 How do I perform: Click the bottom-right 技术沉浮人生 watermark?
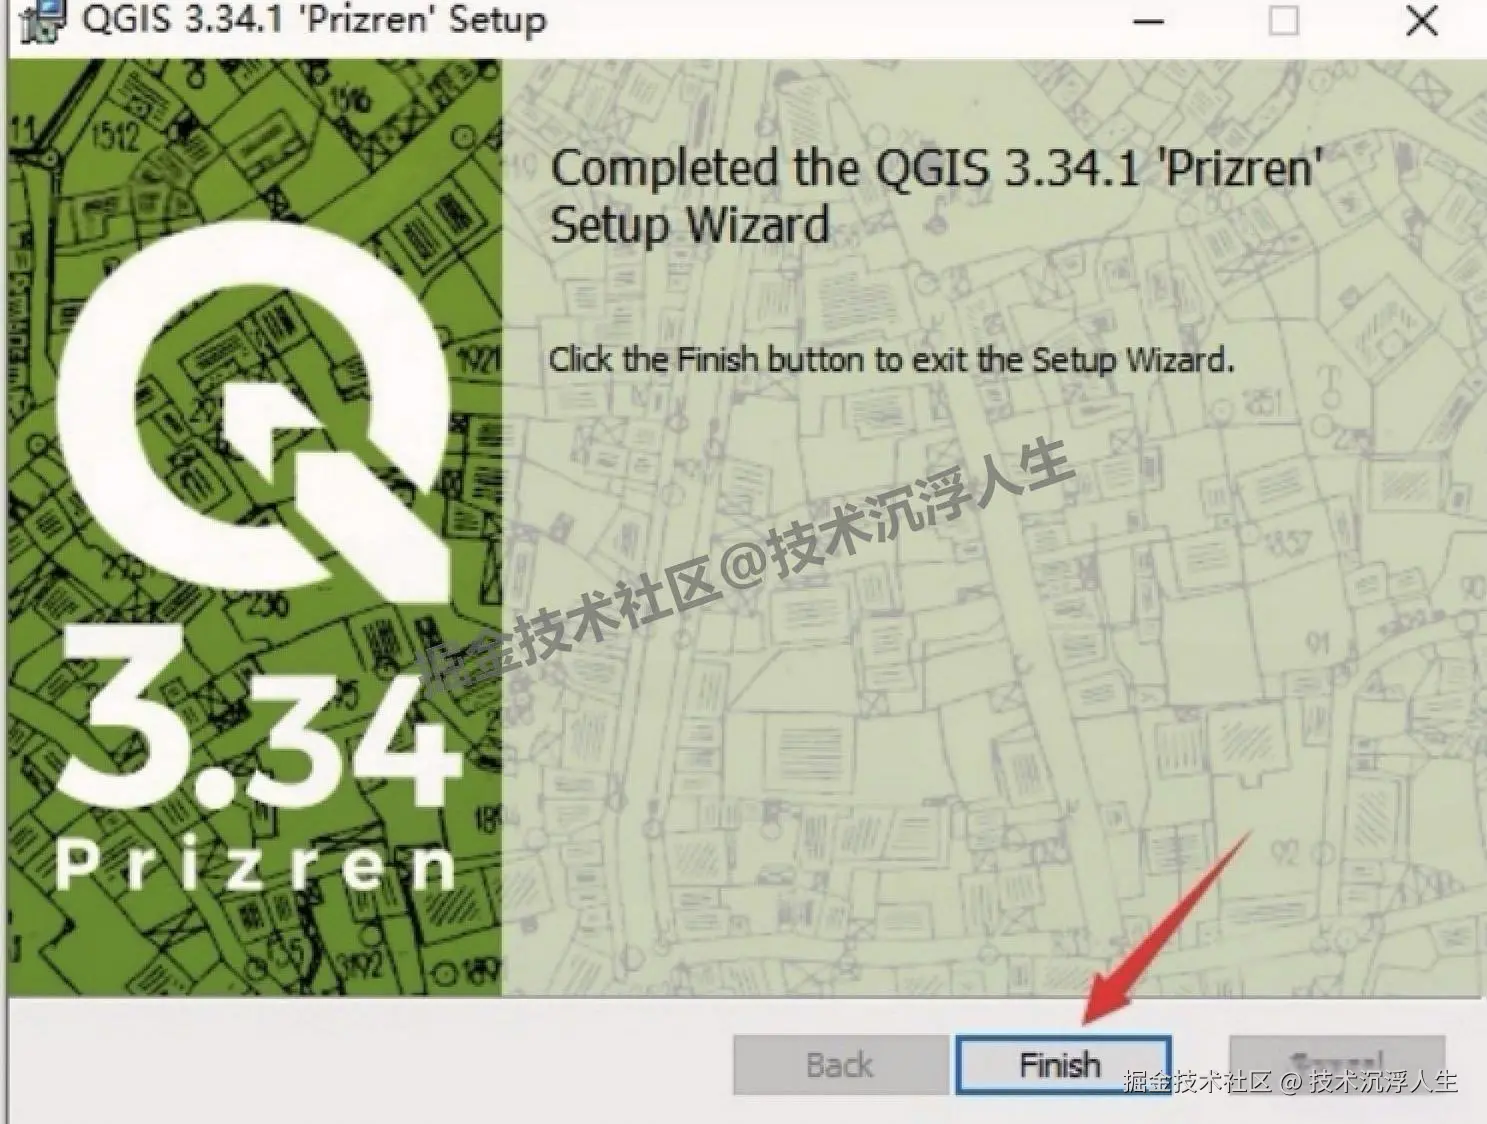(x=1384, y=1080)
